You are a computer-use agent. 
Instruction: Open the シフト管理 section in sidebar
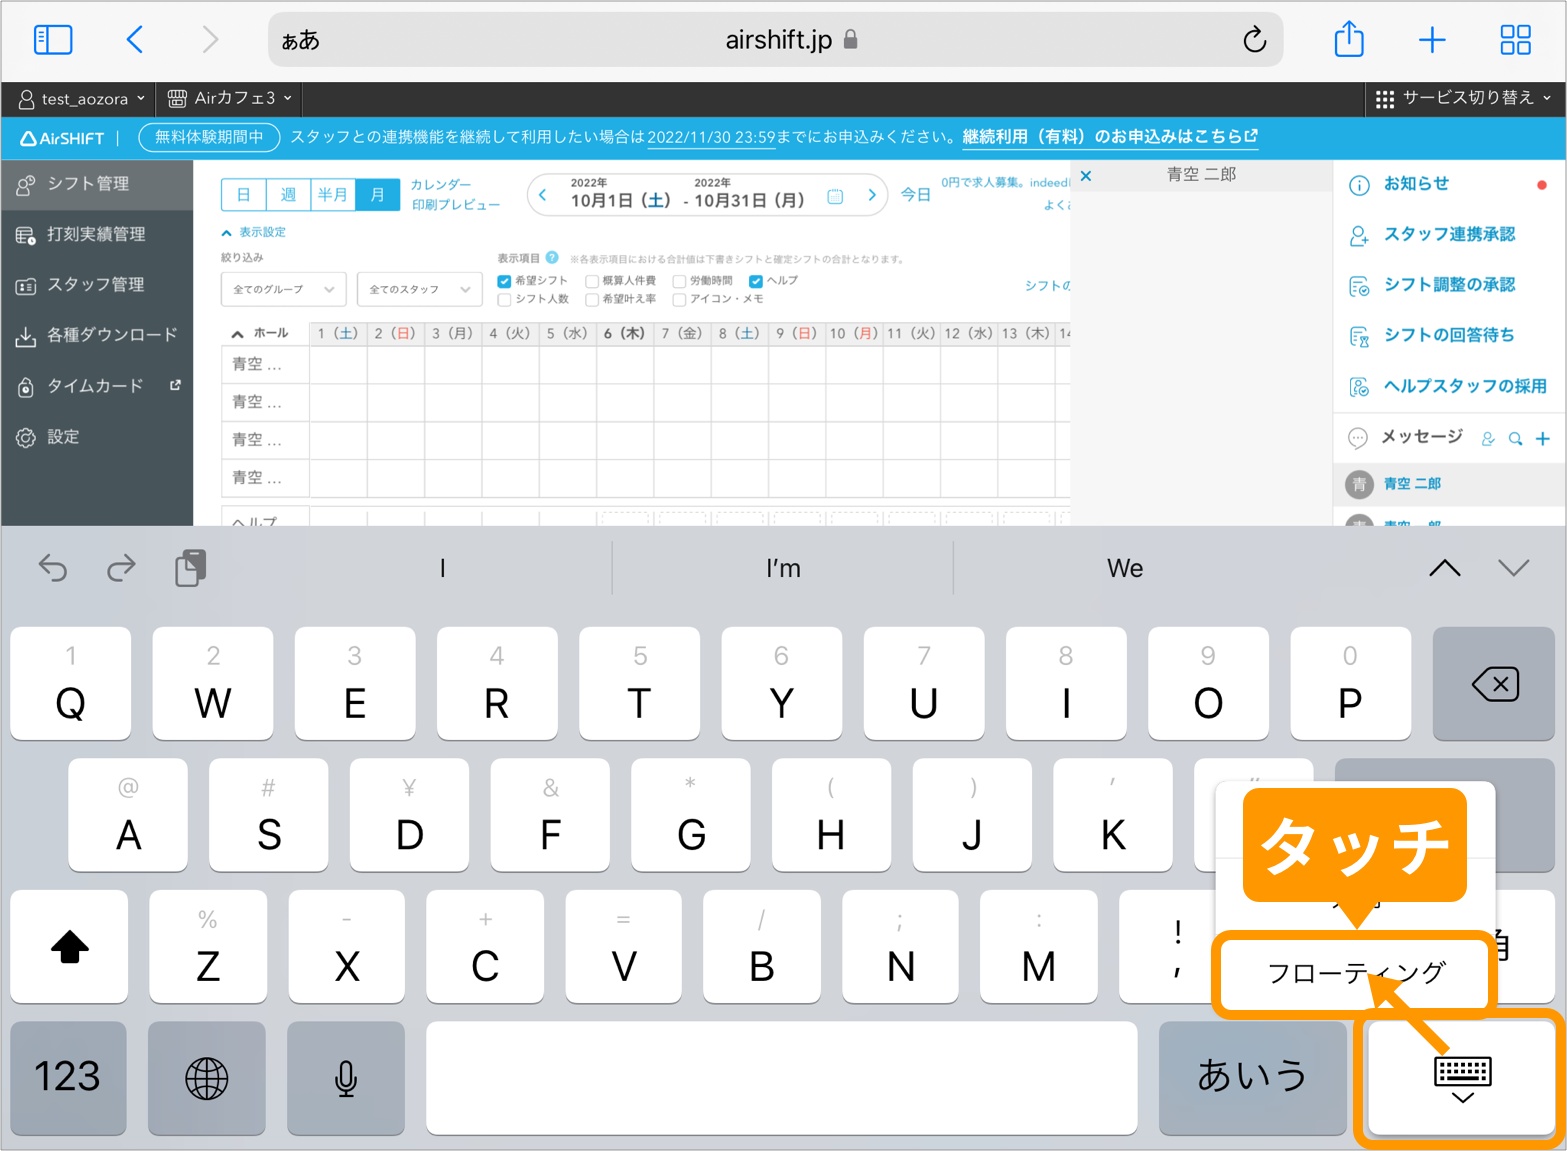pyautogui.click(x=87, y=184)
